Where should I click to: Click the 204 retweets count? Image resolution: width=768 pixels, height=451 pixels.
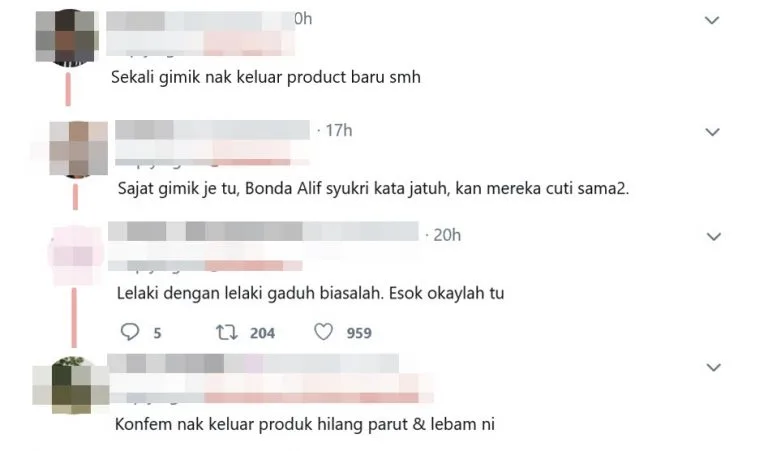(x=262, y=333)
